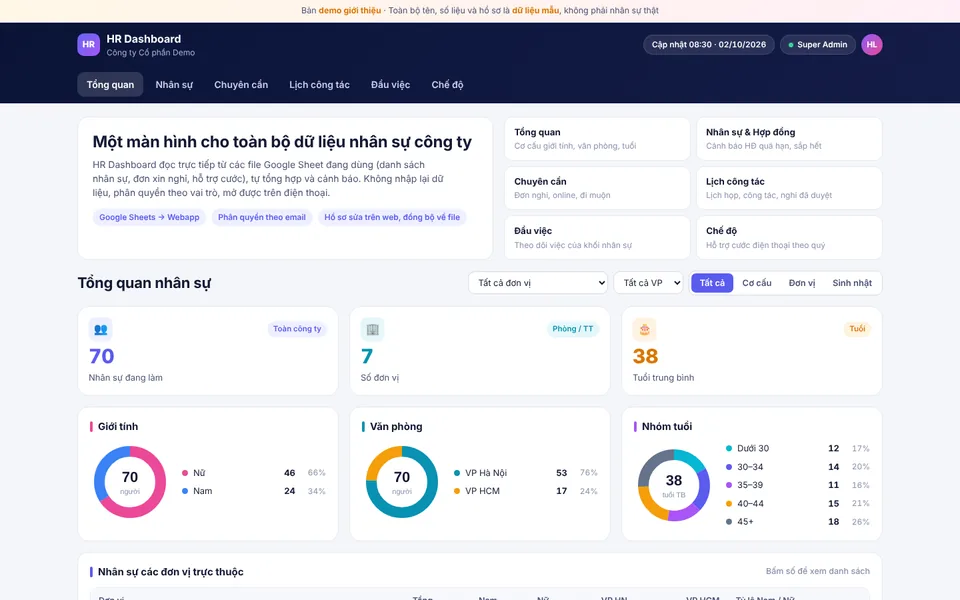Screen dimensions: 960x600
Task: Open the Đầu việc nav tab
Action: point(391,84)
